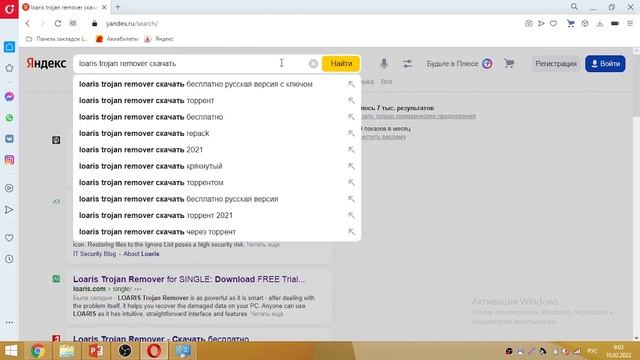Open VK in Opera sidebar
The image size is (640, 360).
[9, 139]
